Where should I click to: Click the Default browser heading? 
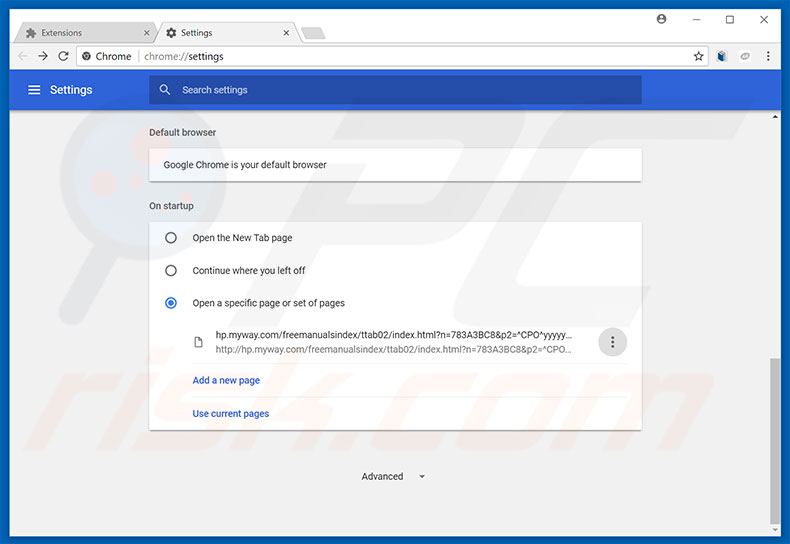coord(182,132)
